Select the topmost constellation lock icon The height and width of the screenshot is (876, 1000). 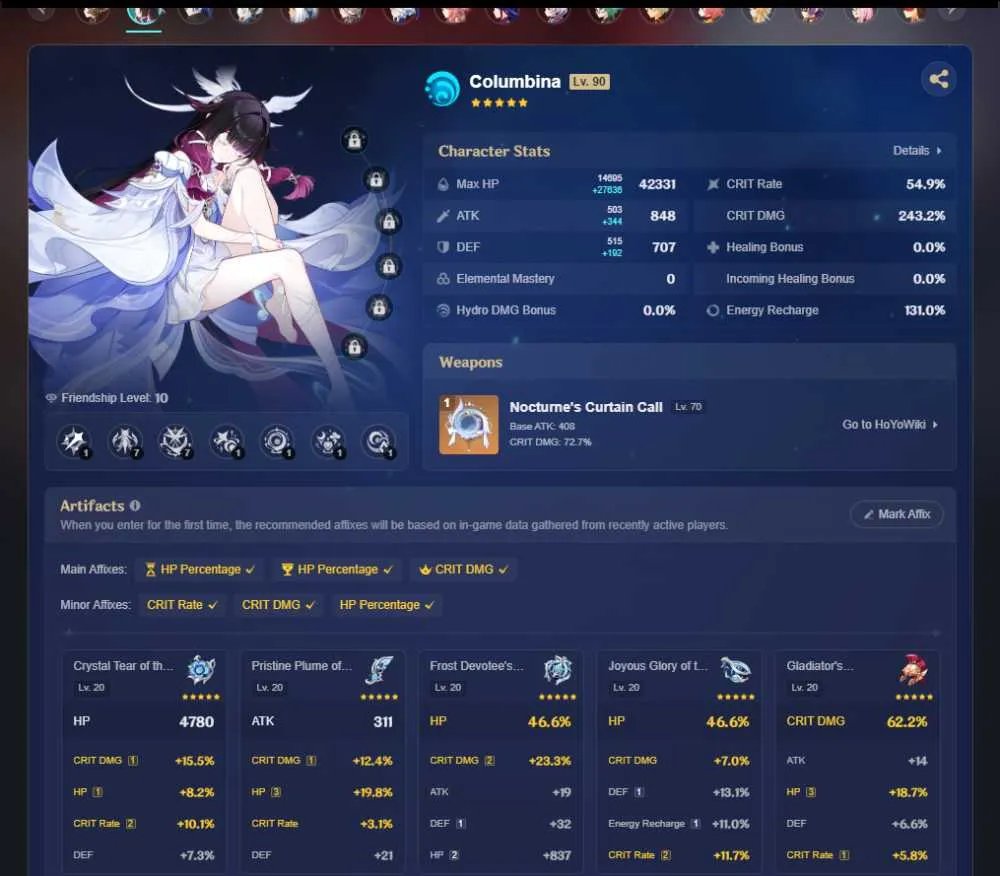tap(355, 139)
